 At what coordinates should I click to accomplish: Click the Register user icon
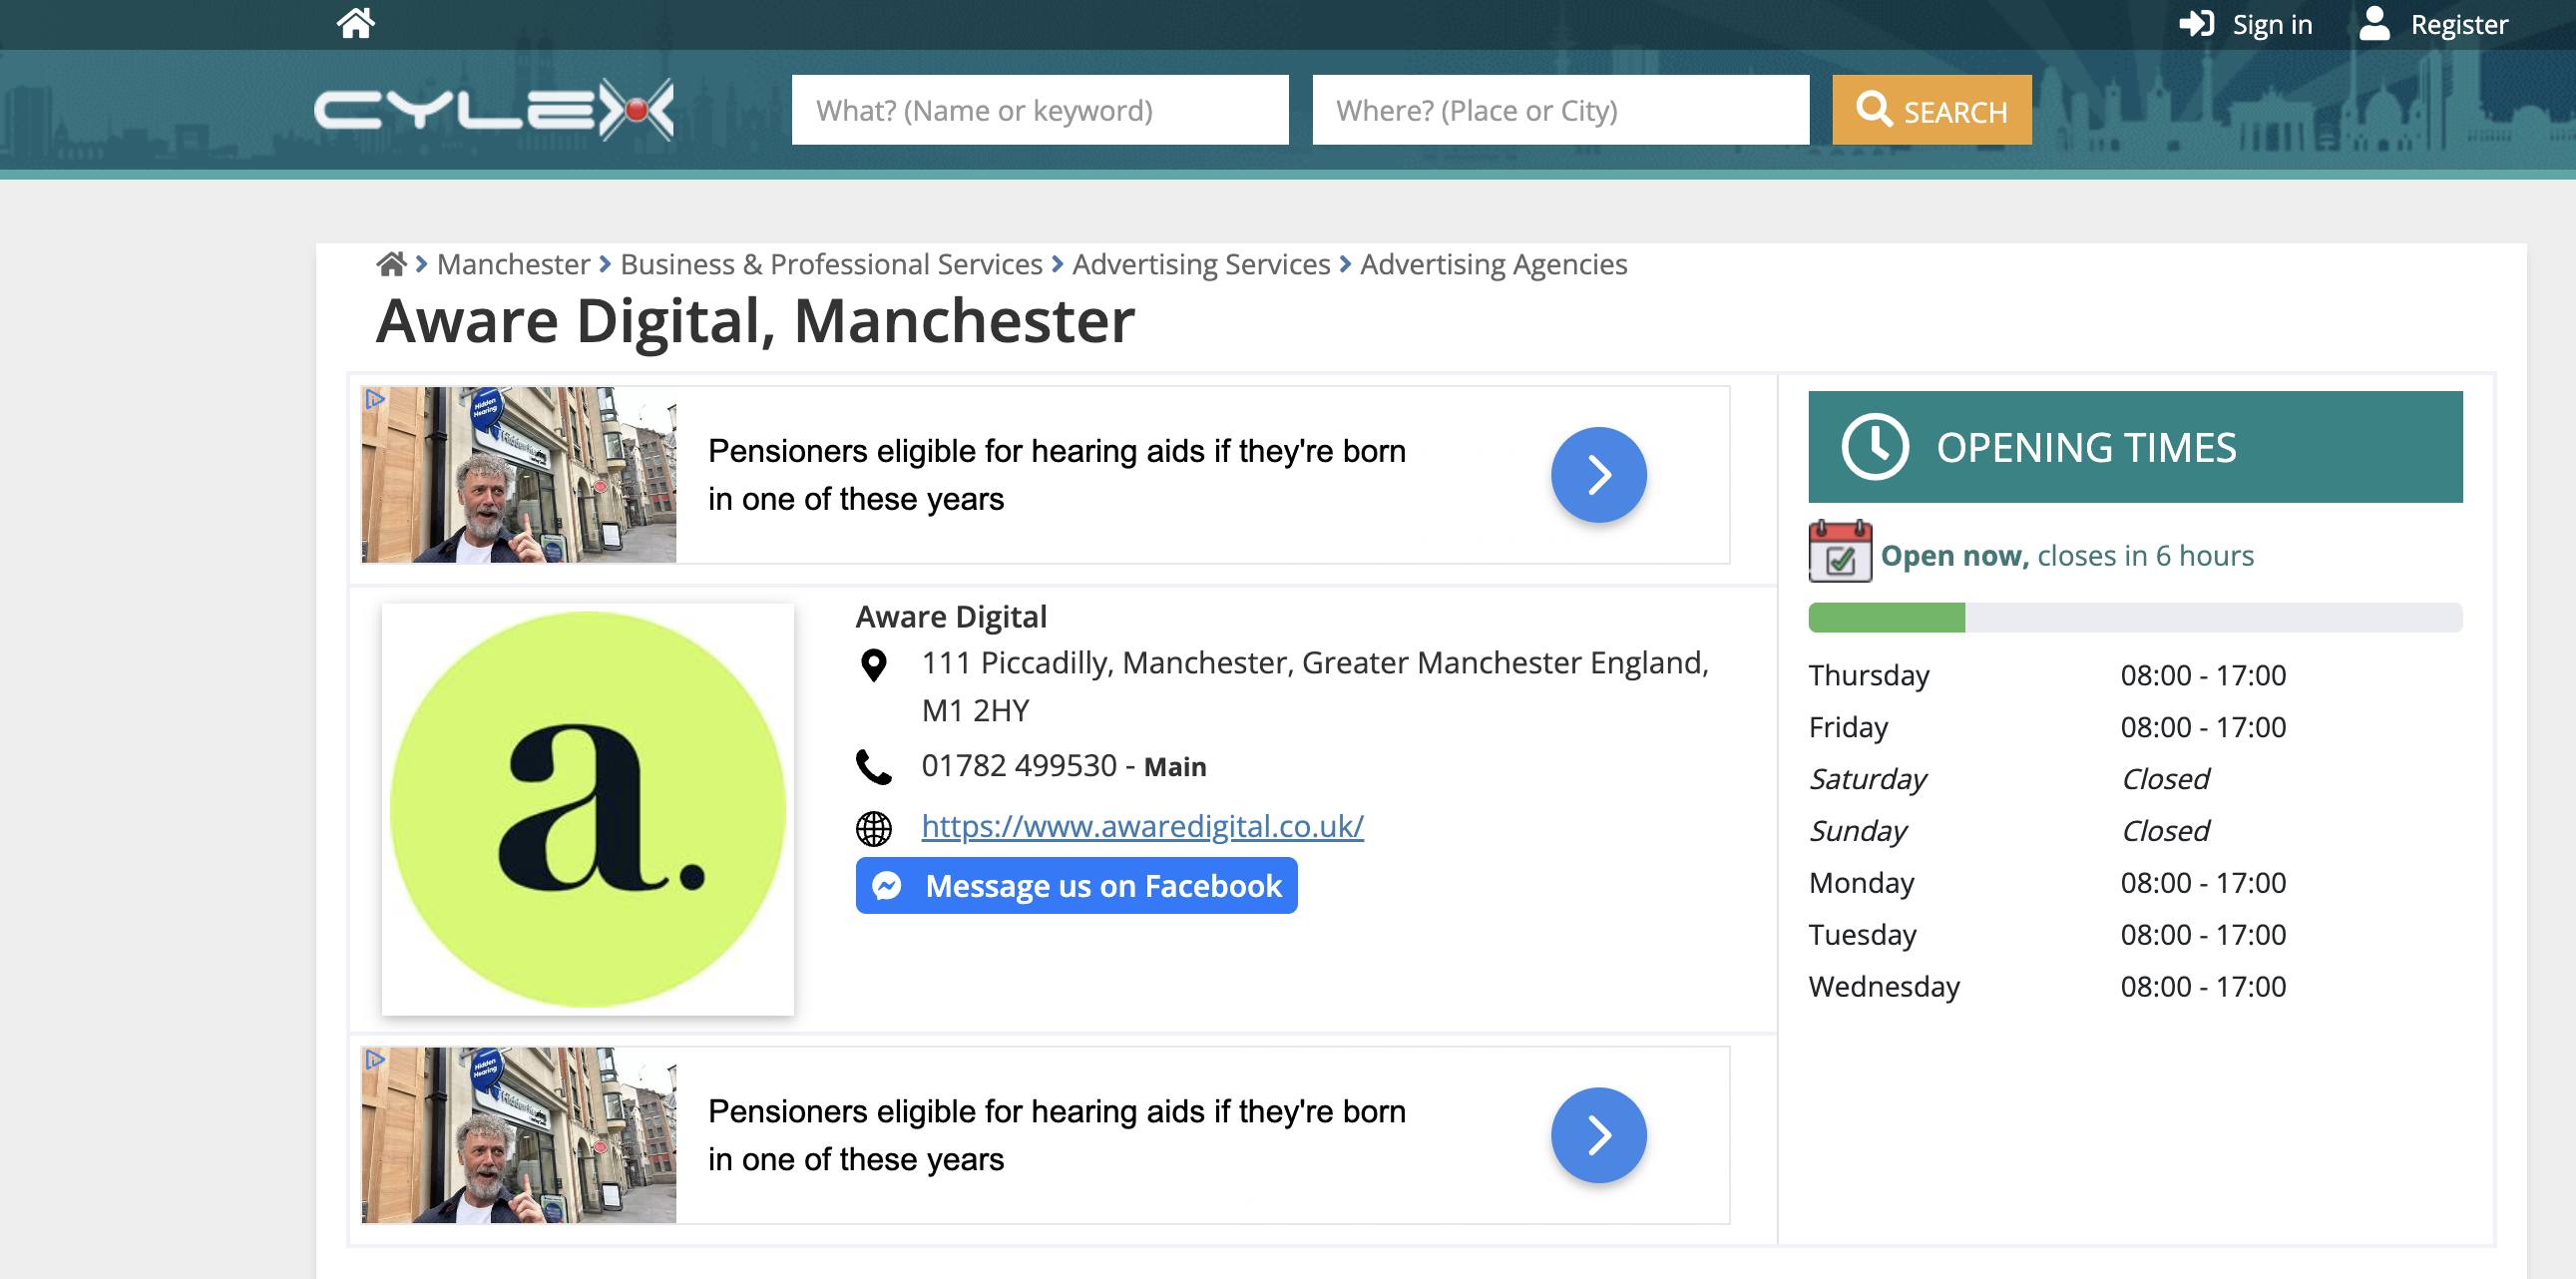pyautogui.click(x=2374, y=23)
